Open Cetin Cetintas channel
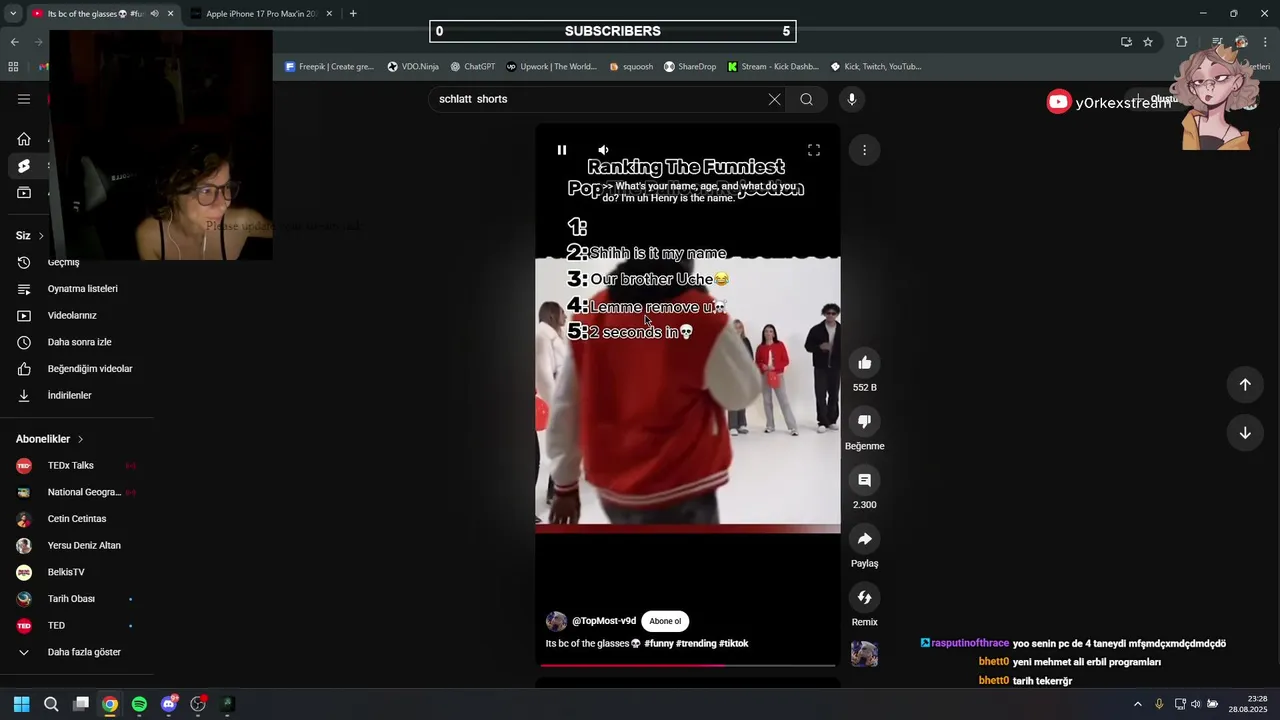This screenshot has height=720, width=1280. point(77,519)
